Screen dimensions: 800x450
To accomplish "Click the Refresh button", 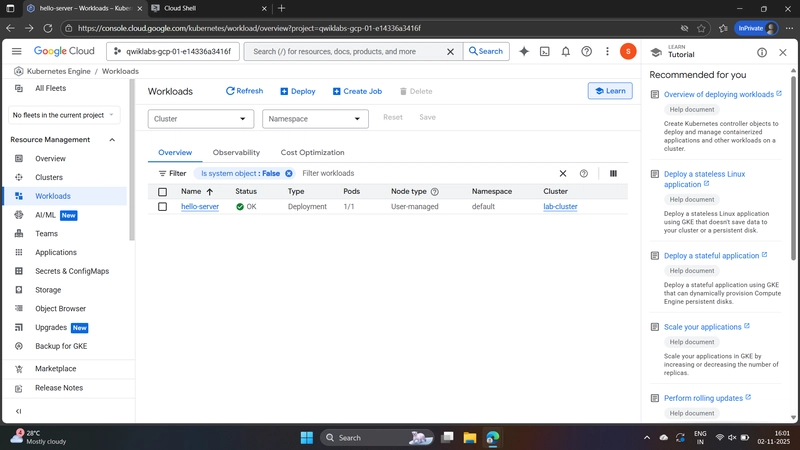I will [x=244, y=91].
